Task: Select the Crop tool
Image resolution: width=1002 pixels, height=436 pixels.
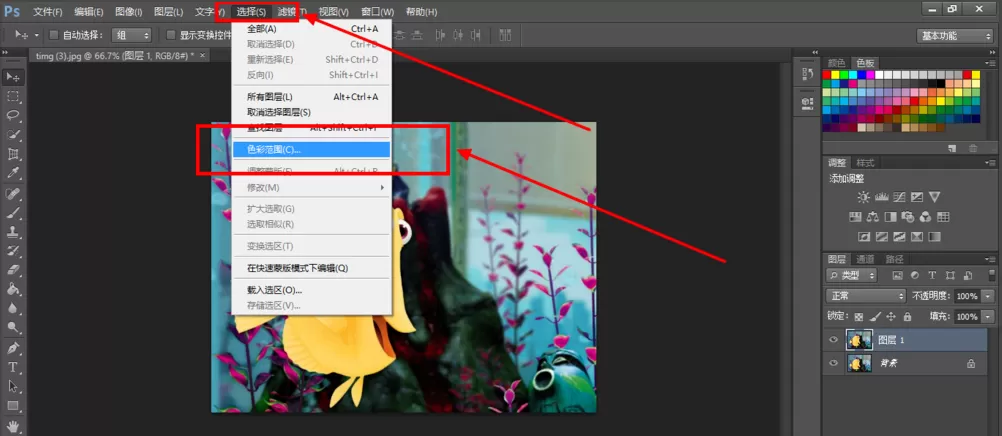Action: tap(13, 154)
